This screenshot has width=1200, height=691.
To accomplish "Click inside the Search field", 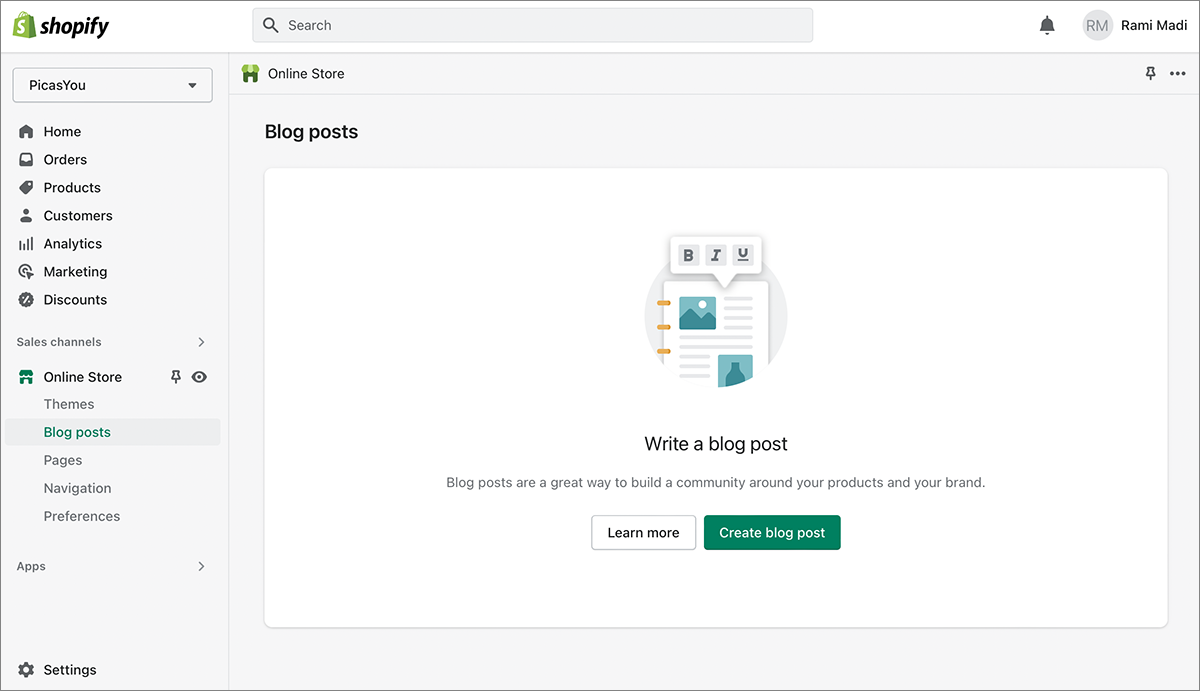I will tap(532, 24).
